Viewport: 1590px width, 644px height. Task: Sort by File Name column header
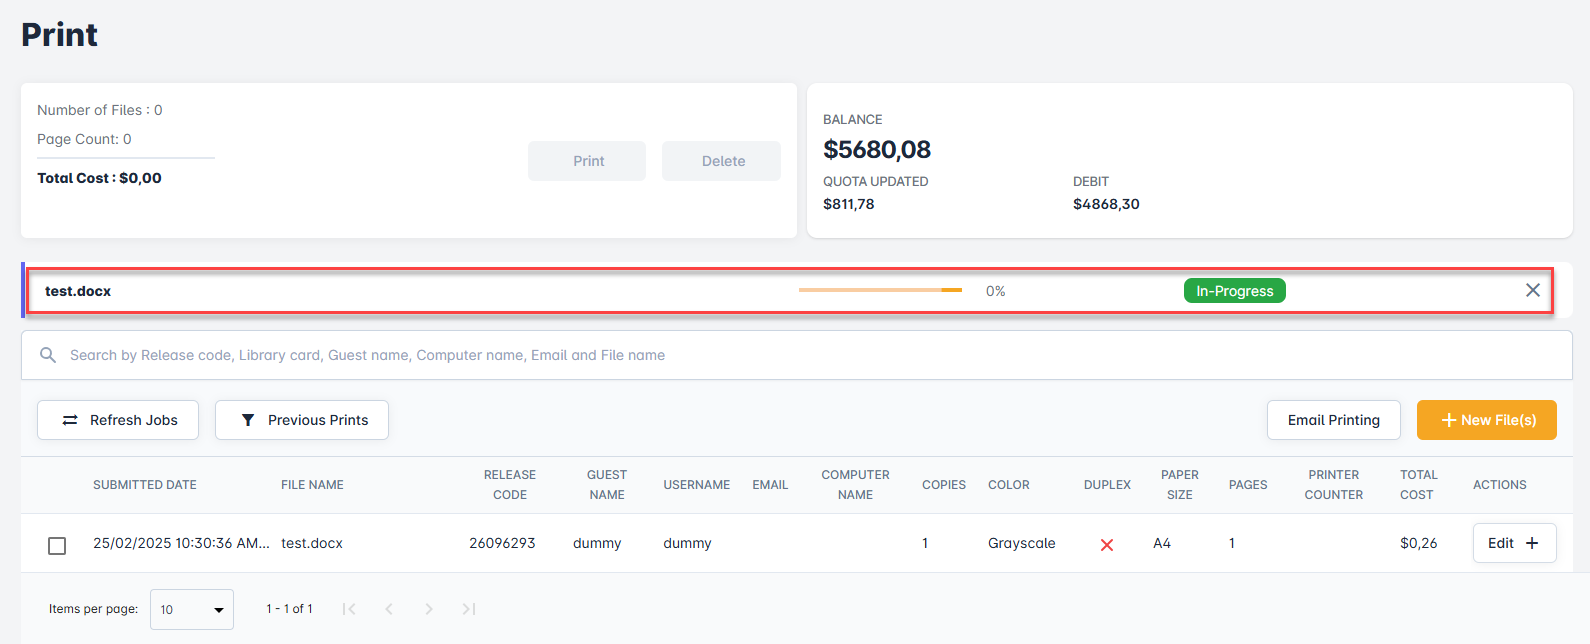click(x=312, y=485)
